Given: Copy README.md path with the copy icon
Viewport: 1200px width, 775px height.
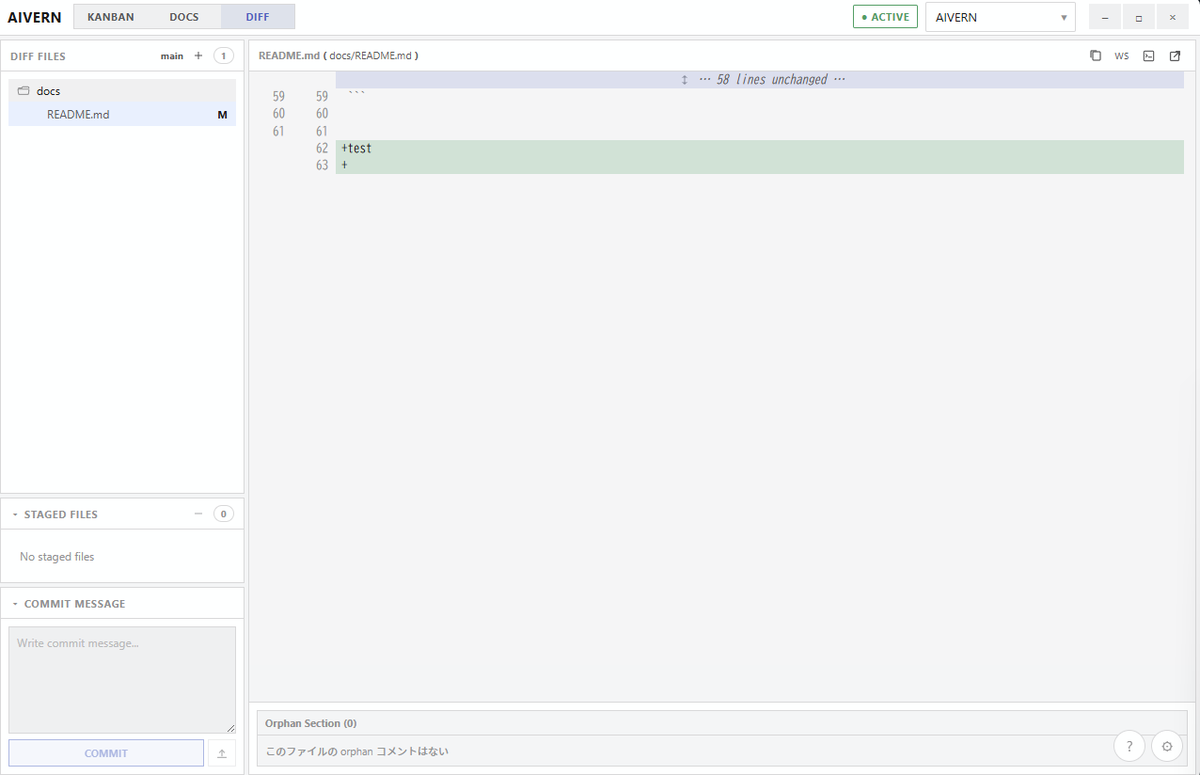Looking at the screenshot, I should (x=1095, y=56).
